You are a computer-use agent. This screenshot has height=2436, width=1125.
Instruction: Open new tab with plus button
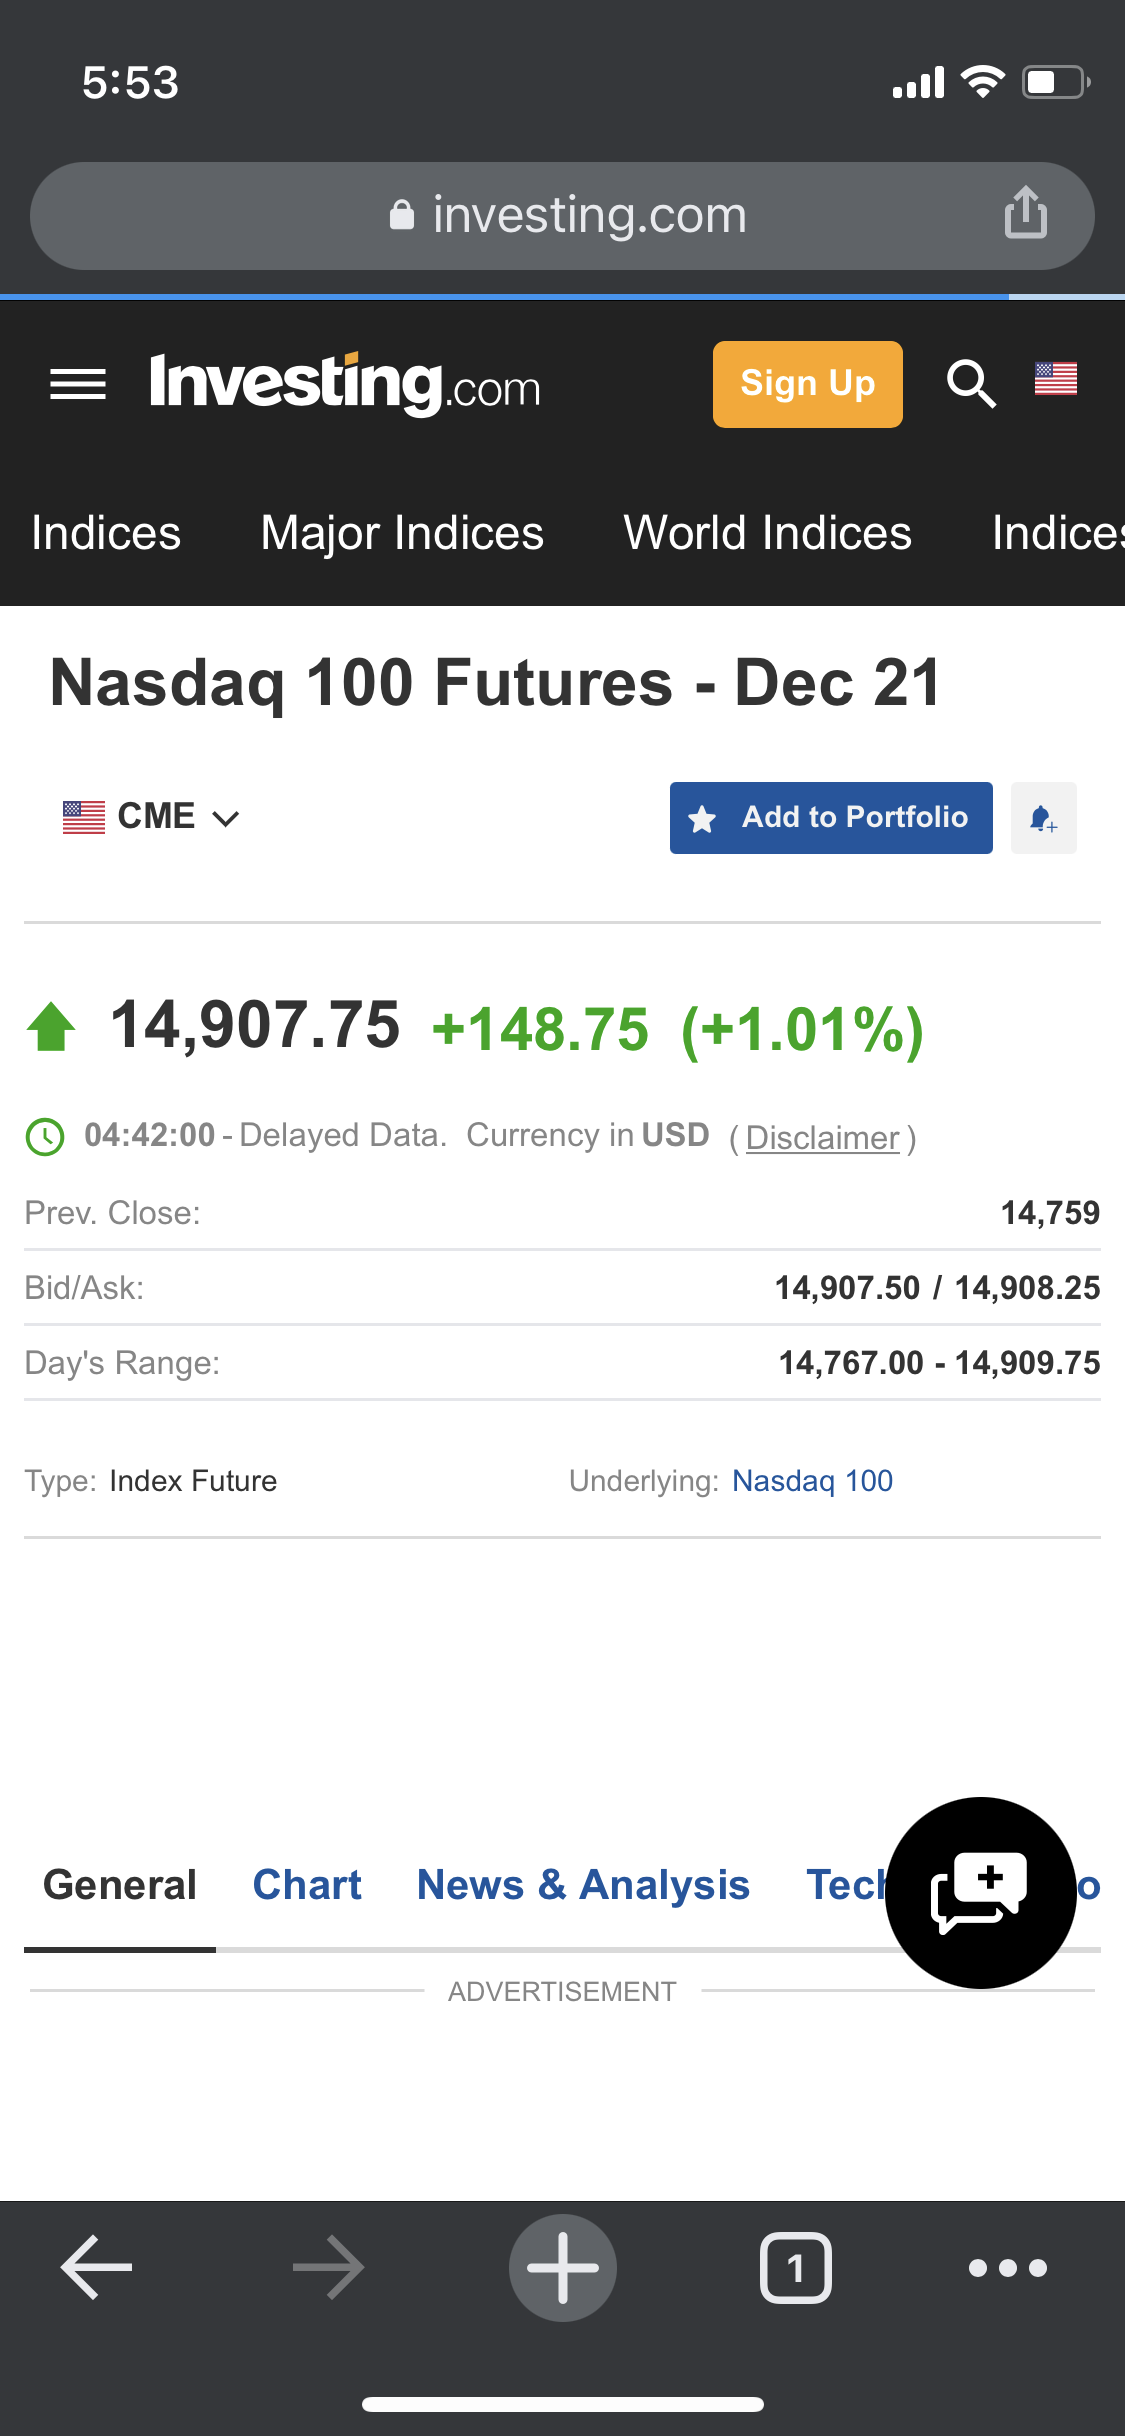[x=562, y=2267]
